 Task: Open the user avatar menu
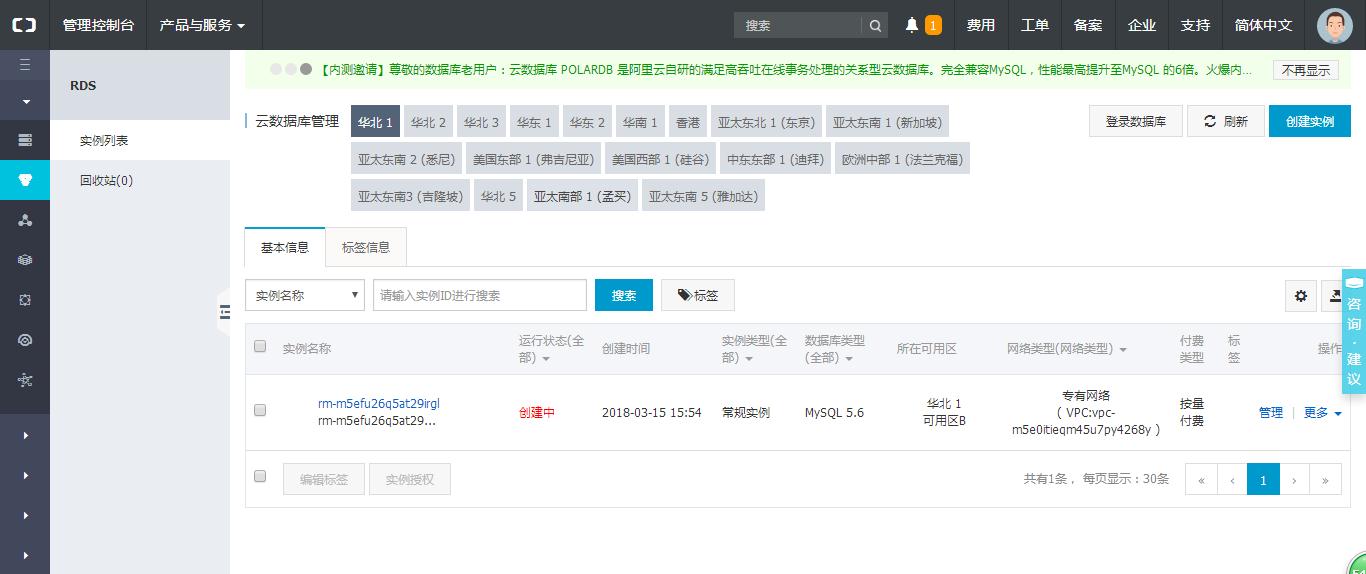(1334, 25)
